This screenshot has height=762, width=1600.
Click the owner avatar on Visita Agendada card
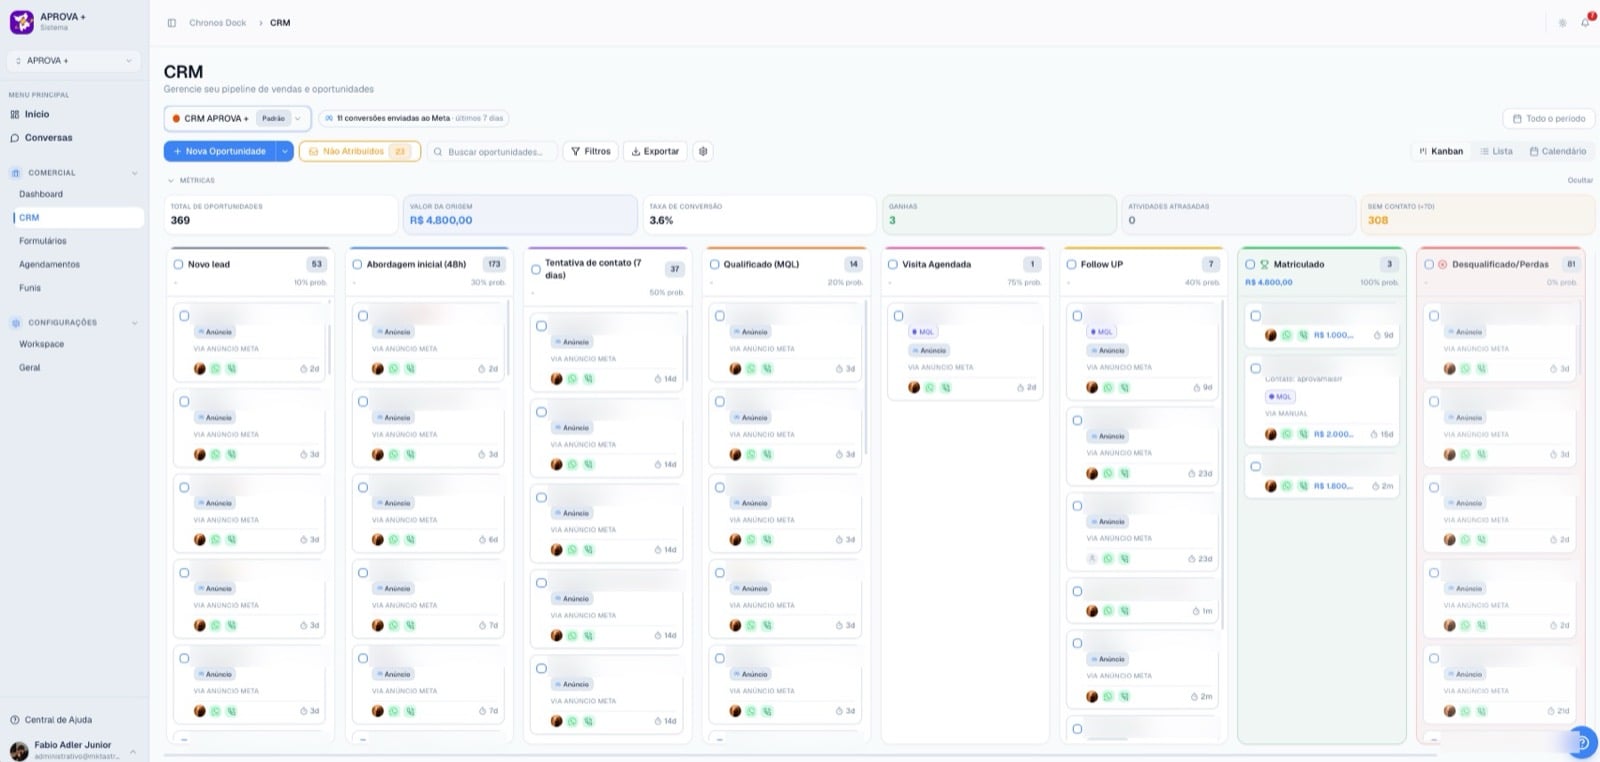click(914, 388)
